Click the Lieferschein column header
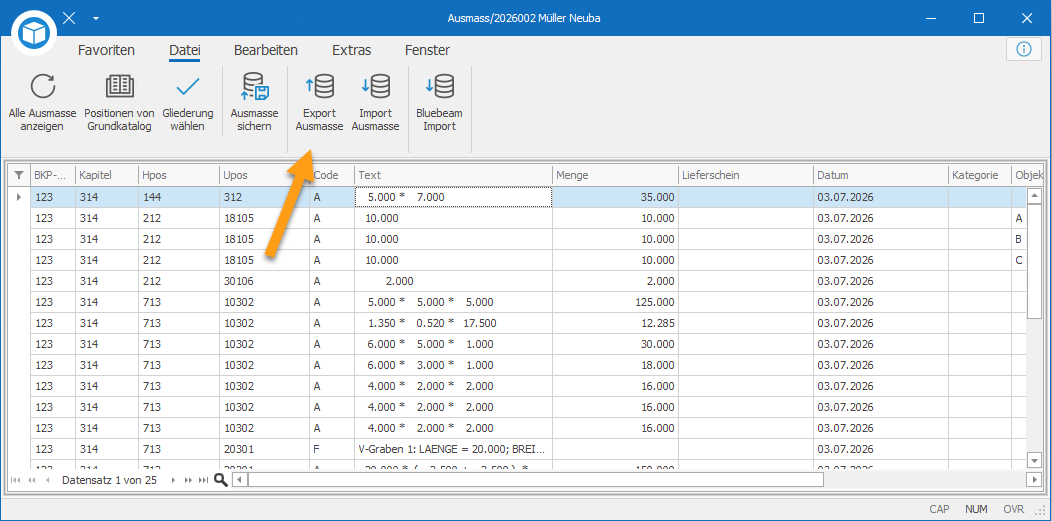The image size is (1052, 521). pyautogui.click(x=745, y=175)
